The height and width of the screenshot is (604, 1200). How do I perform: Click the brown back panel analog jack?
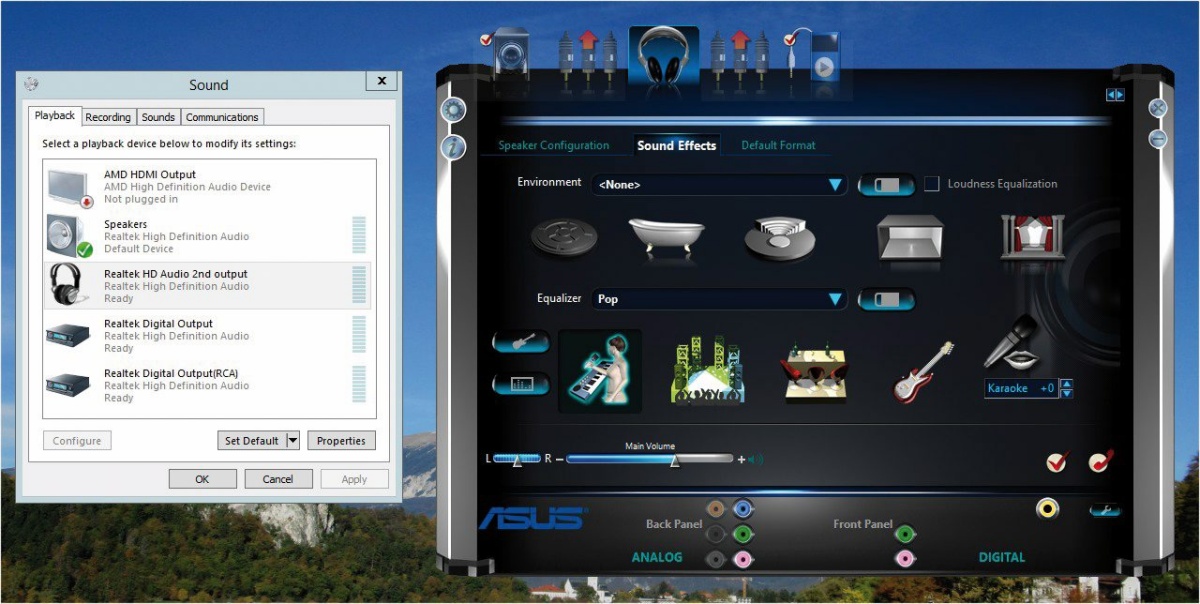click(x=716, y=509)
